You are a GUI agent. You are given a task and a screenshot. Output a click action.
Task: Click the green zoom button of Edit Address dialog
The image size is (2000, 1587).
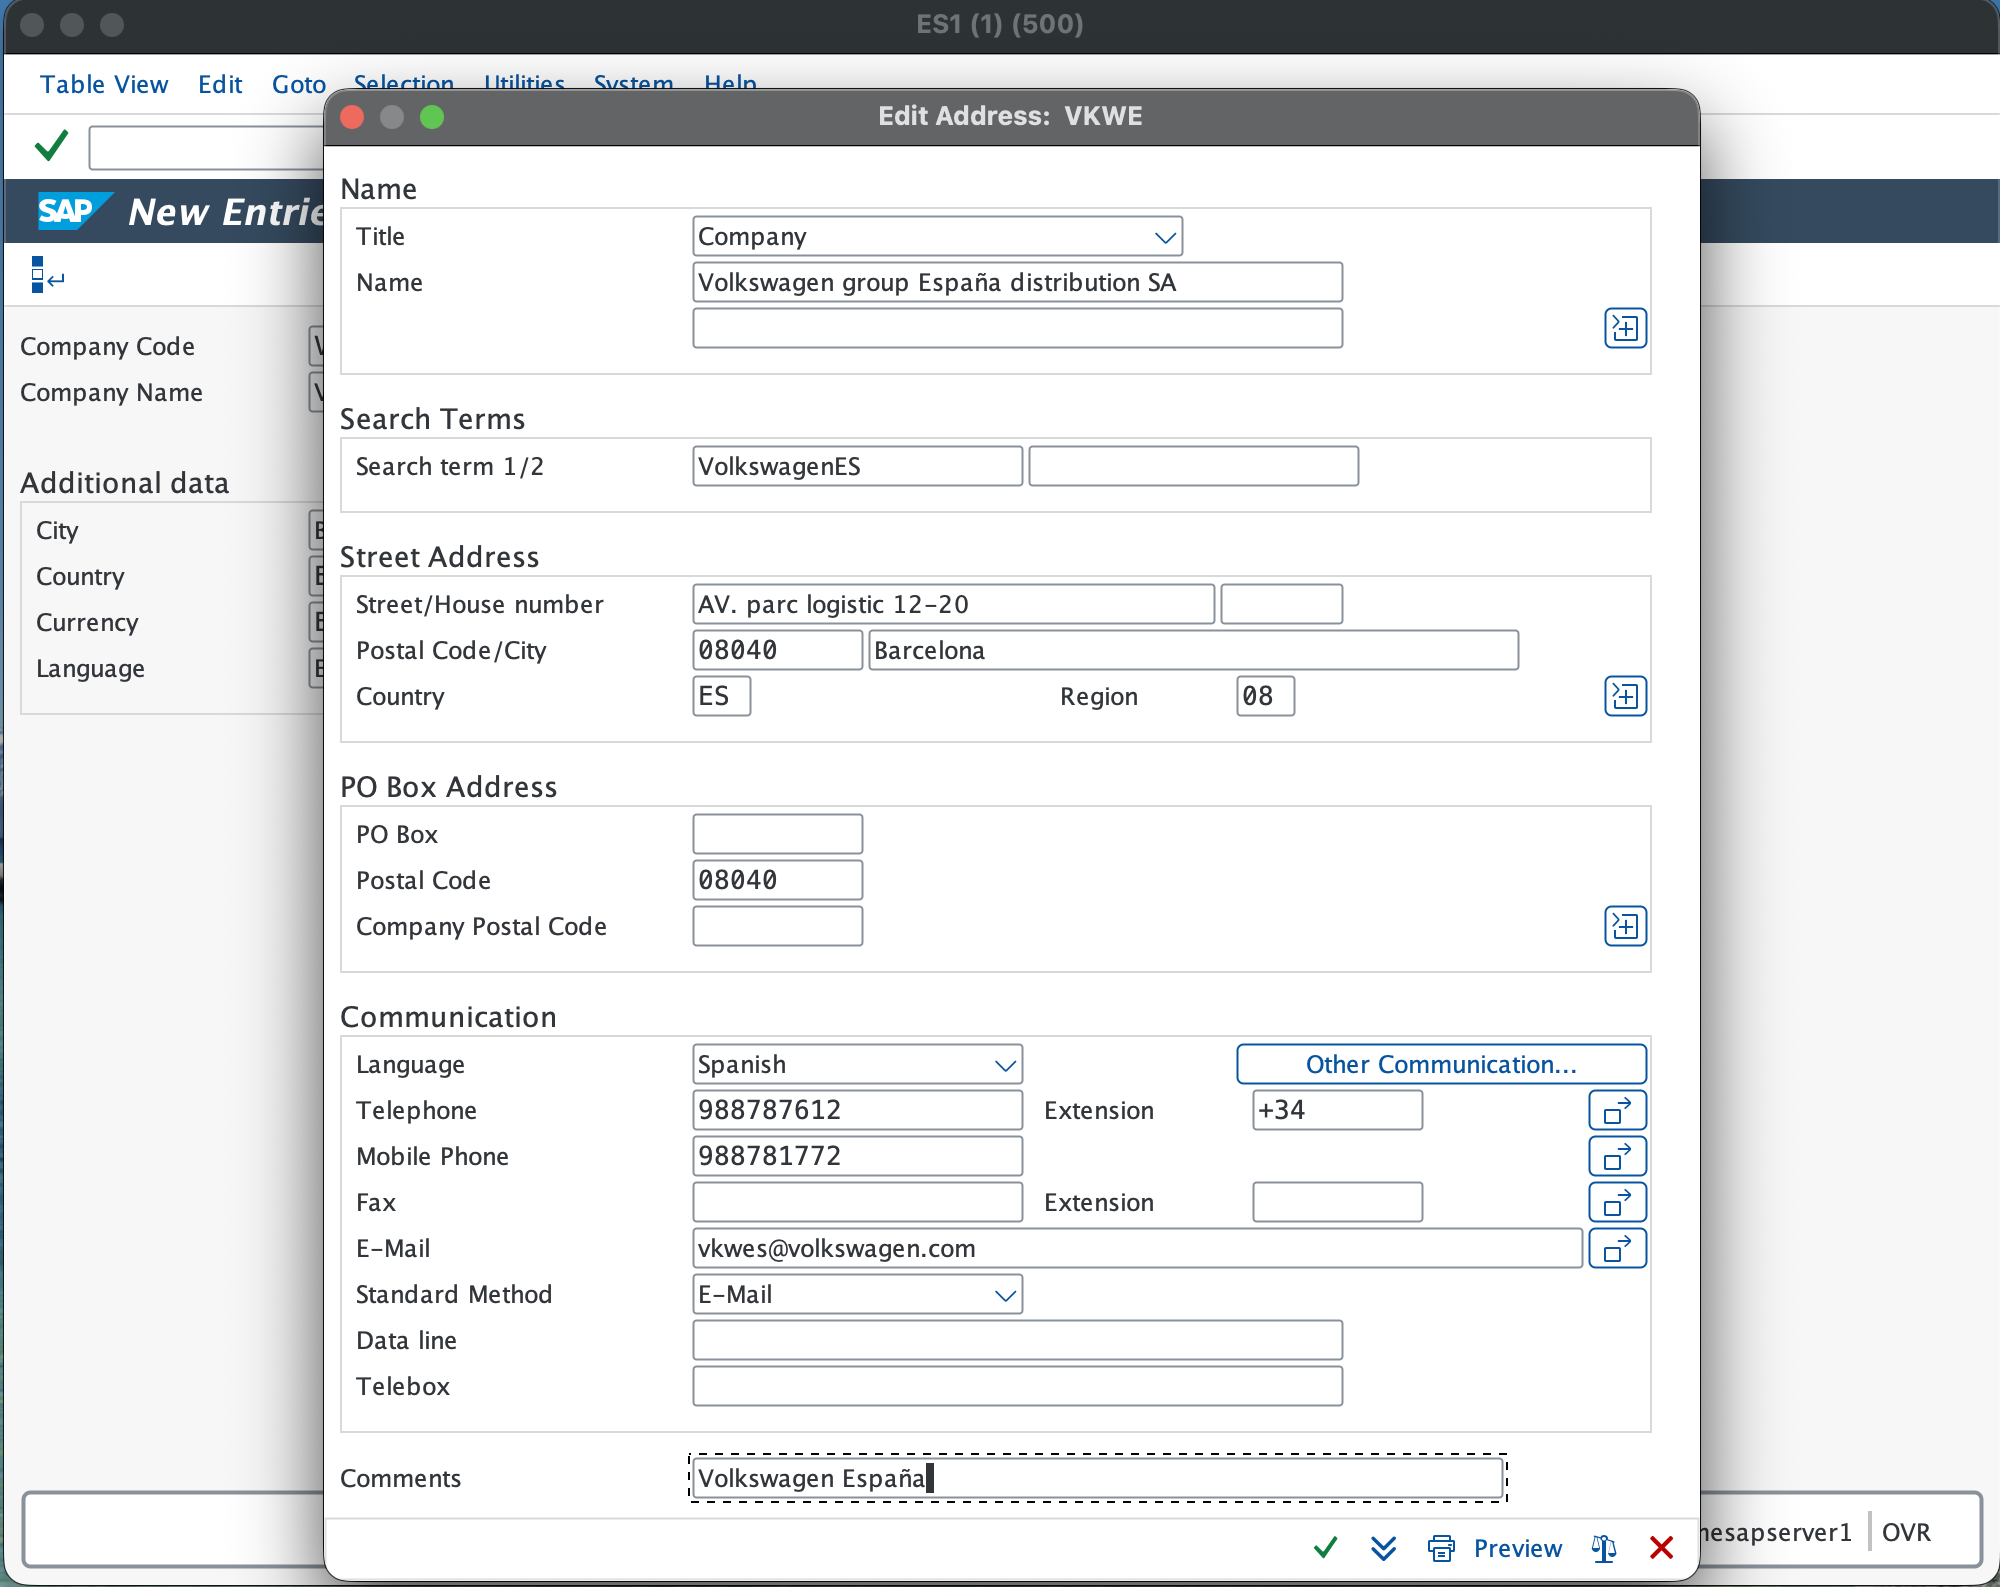(x=432, y=117)
